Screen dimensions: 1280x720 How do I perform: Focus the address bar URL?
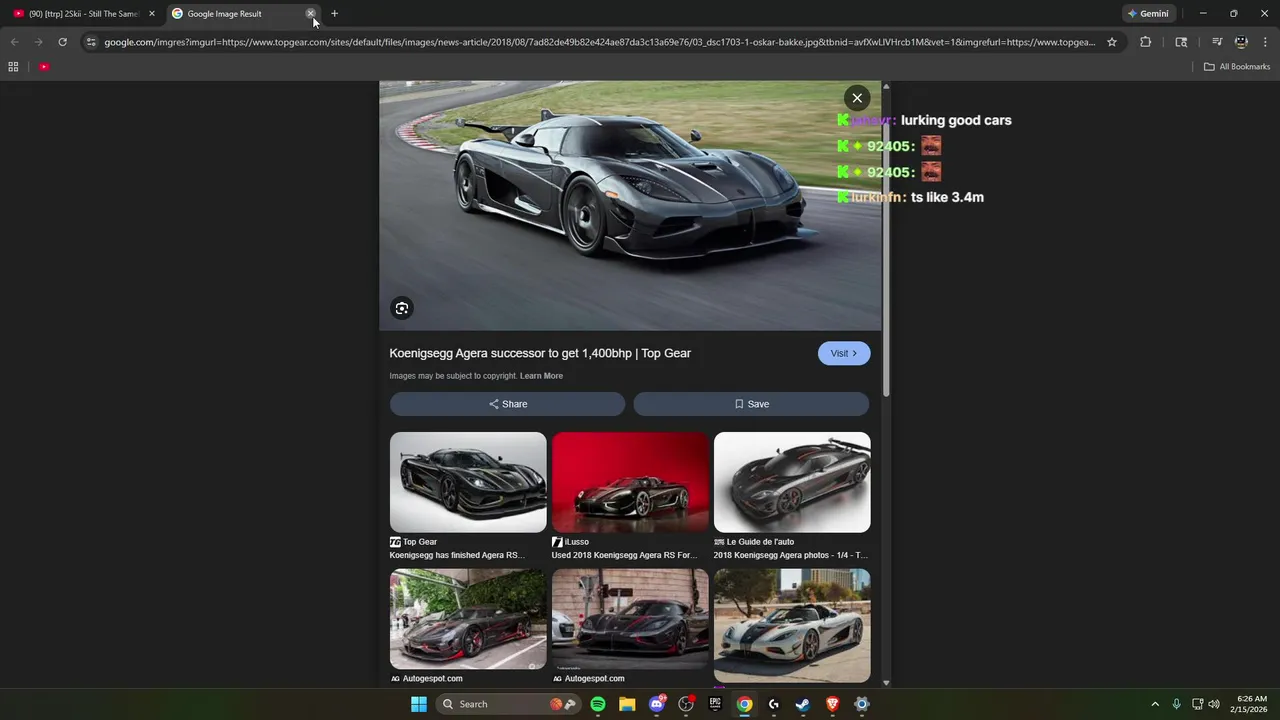coord(600,42)
